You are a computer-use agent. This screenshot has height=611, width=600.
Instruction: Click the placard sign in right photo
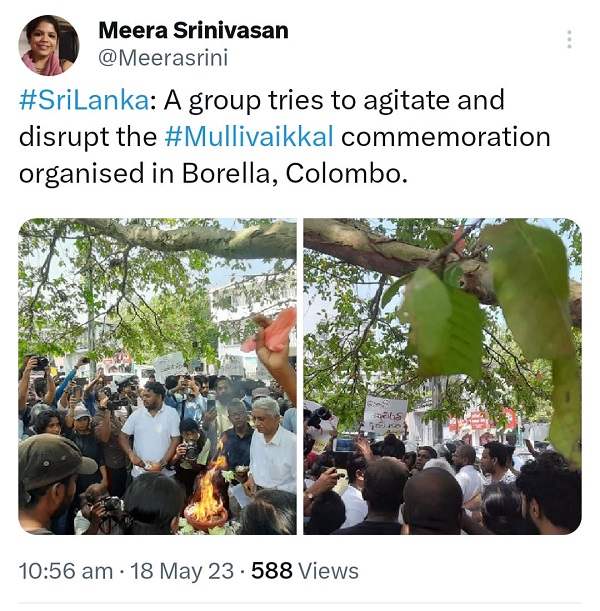[x=385, y=415]
